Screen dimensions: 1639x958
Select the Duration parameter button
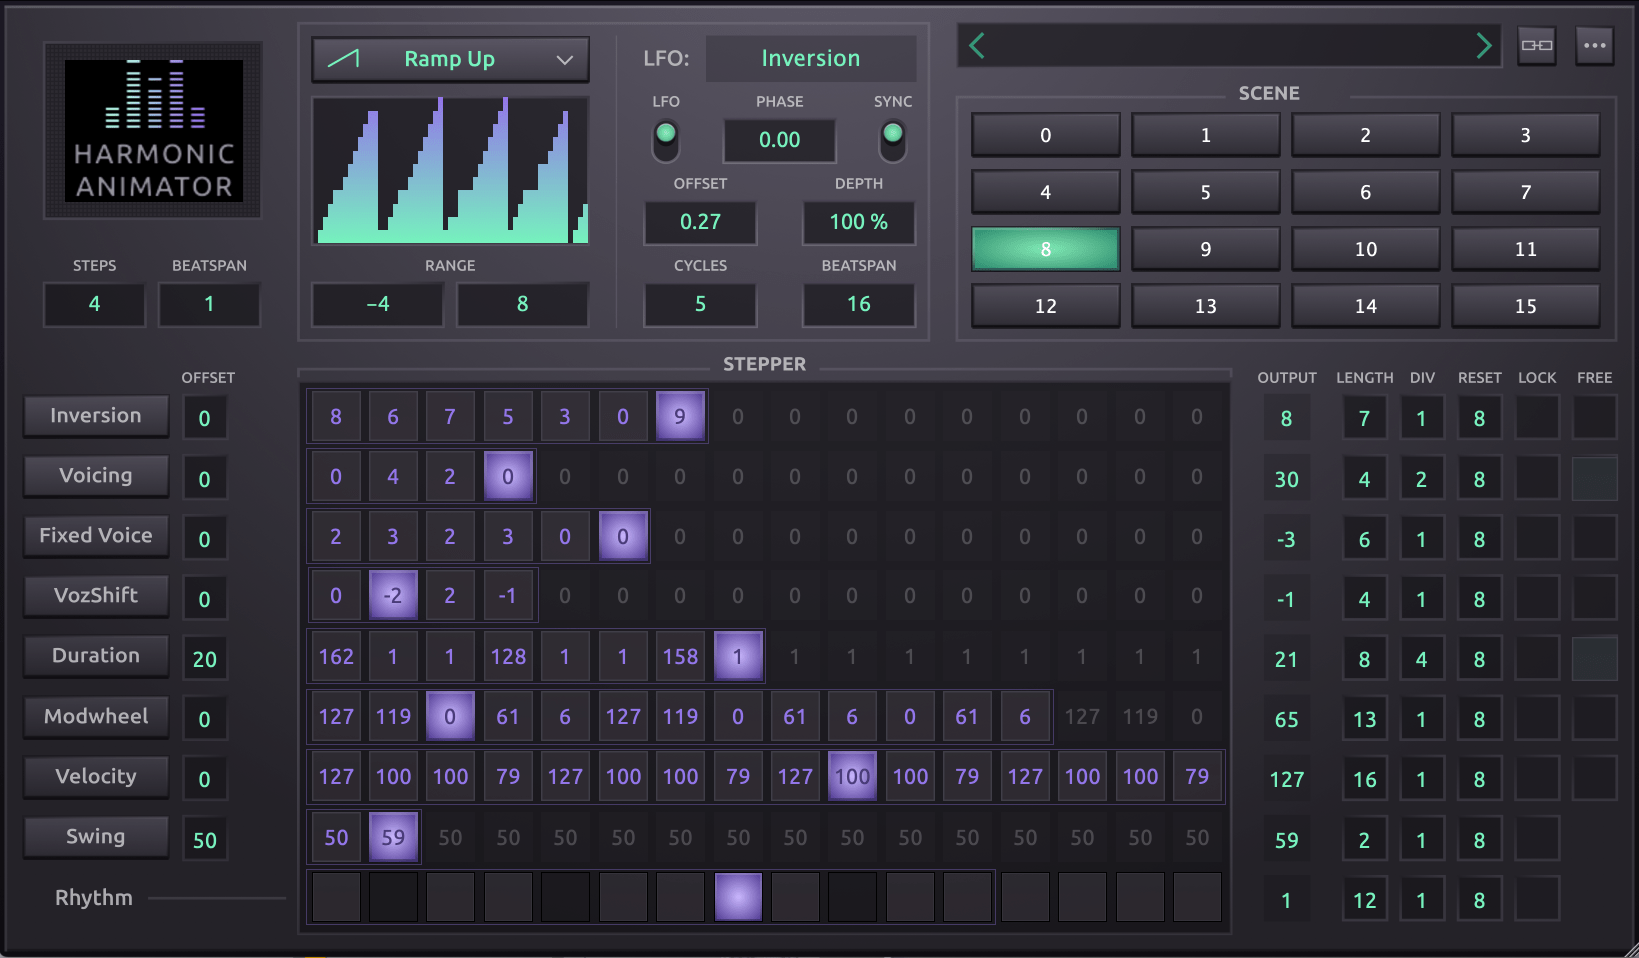point(96,656)
